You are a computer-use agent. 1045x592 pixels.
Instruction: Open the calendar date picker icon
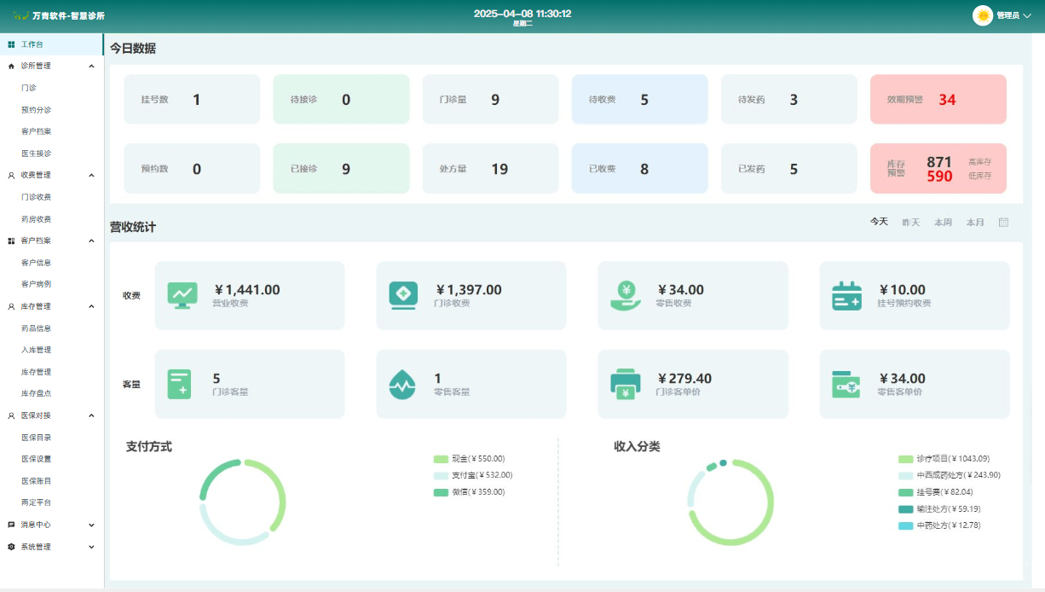pos(1003,222)
